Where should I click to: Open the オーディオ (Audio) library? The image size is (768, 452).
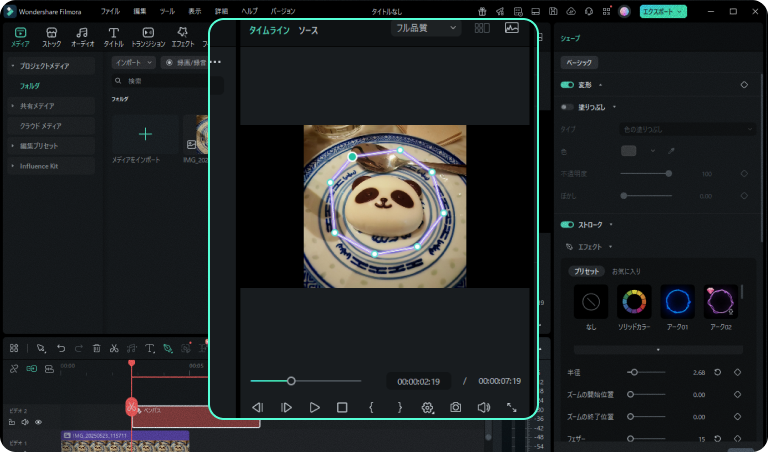(x=82, y=37)
